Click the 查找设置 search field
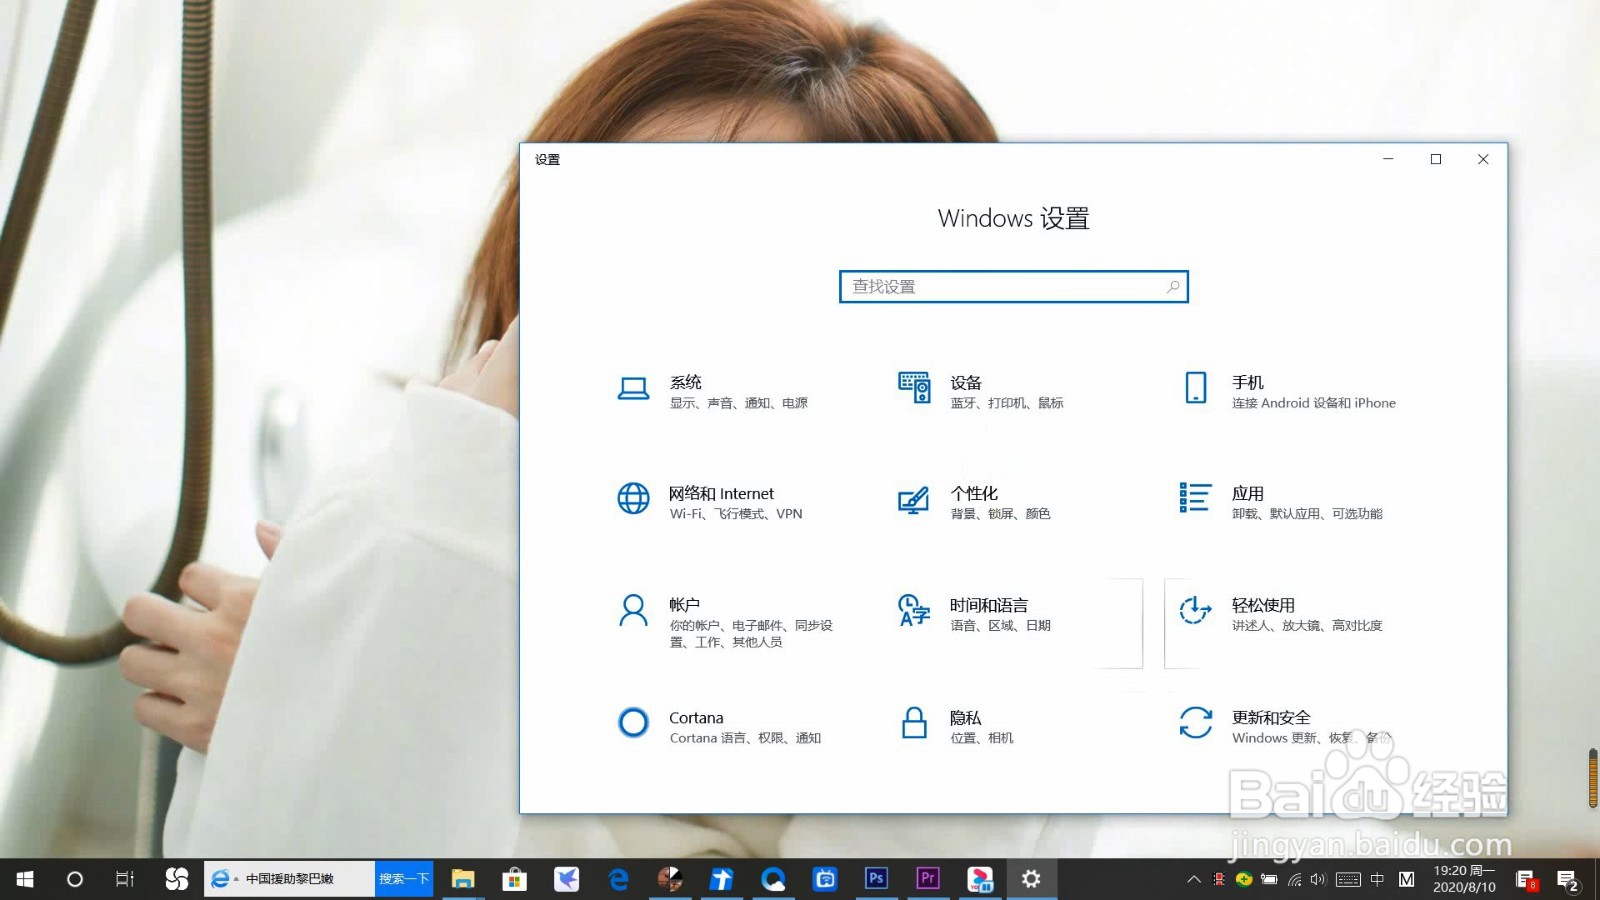 tap(1013, 286)
